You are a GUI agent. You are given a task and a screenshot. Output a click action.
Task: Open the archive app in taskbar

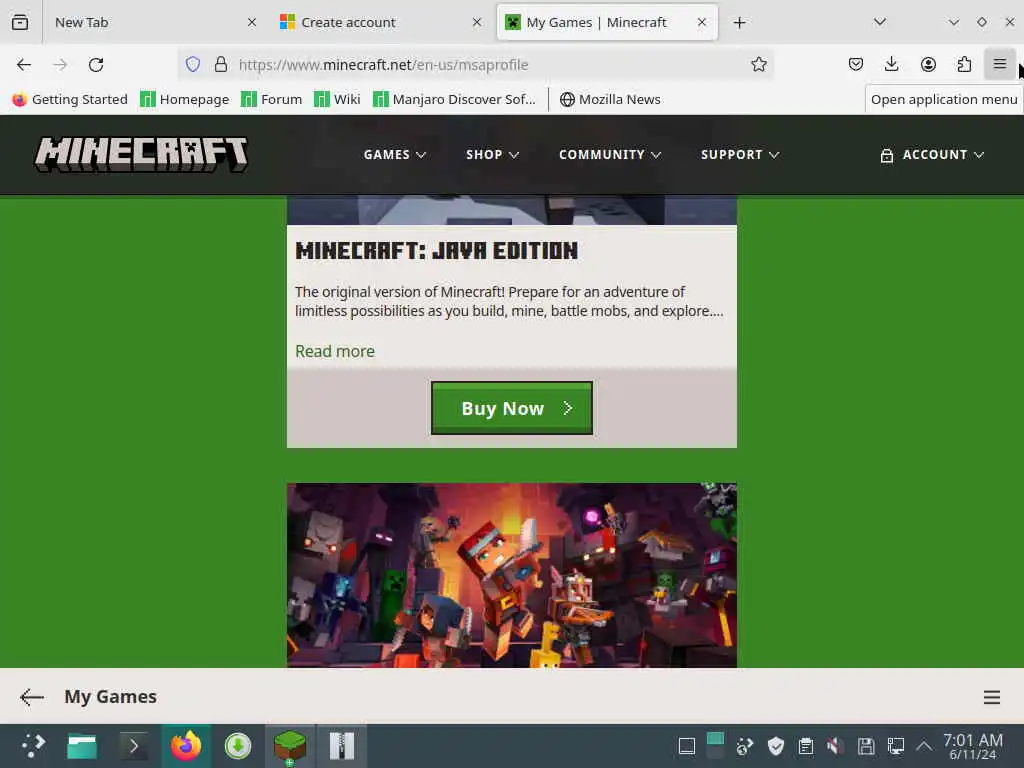[342, 746]
